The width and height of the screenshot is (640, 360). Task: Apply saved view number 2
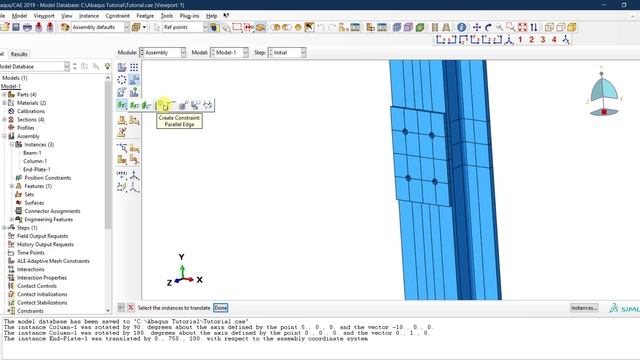coord(531,40)
